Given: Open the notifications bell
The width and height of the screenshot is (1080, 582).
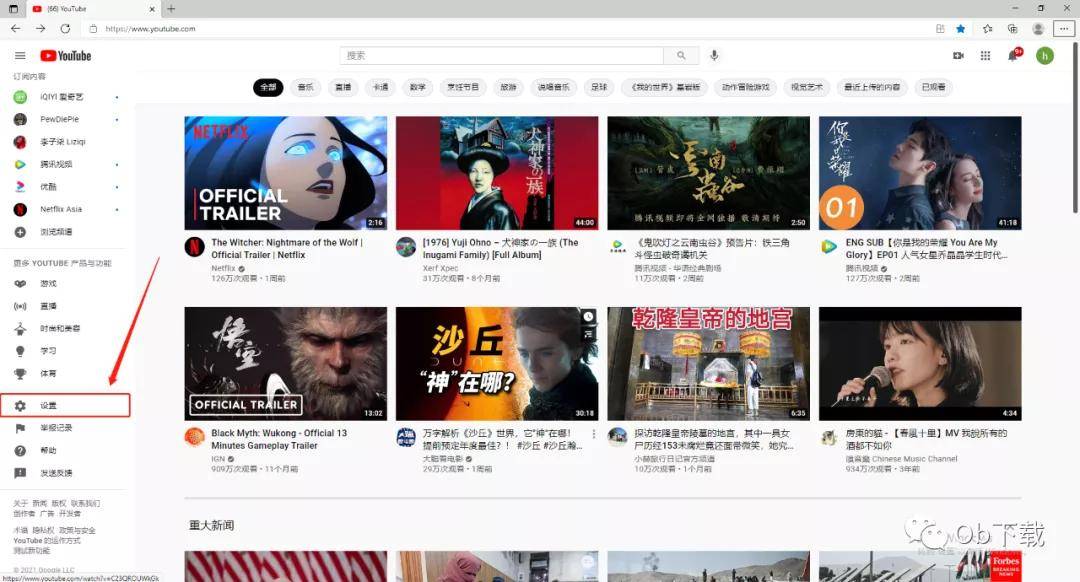Looking at the screenshot, I should pyautogui.click(x=1013, y=55).
